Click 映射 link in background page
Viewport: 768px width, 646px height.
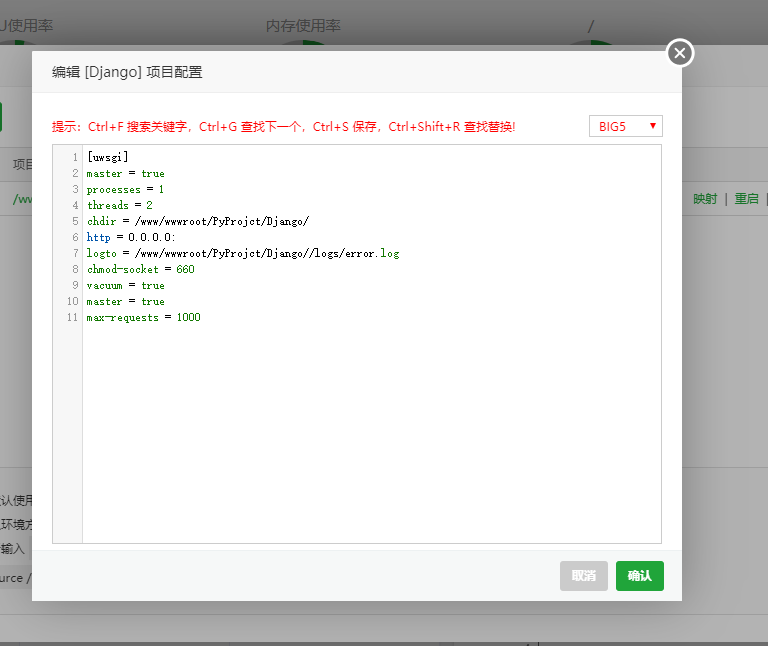(x=705, y=199)
